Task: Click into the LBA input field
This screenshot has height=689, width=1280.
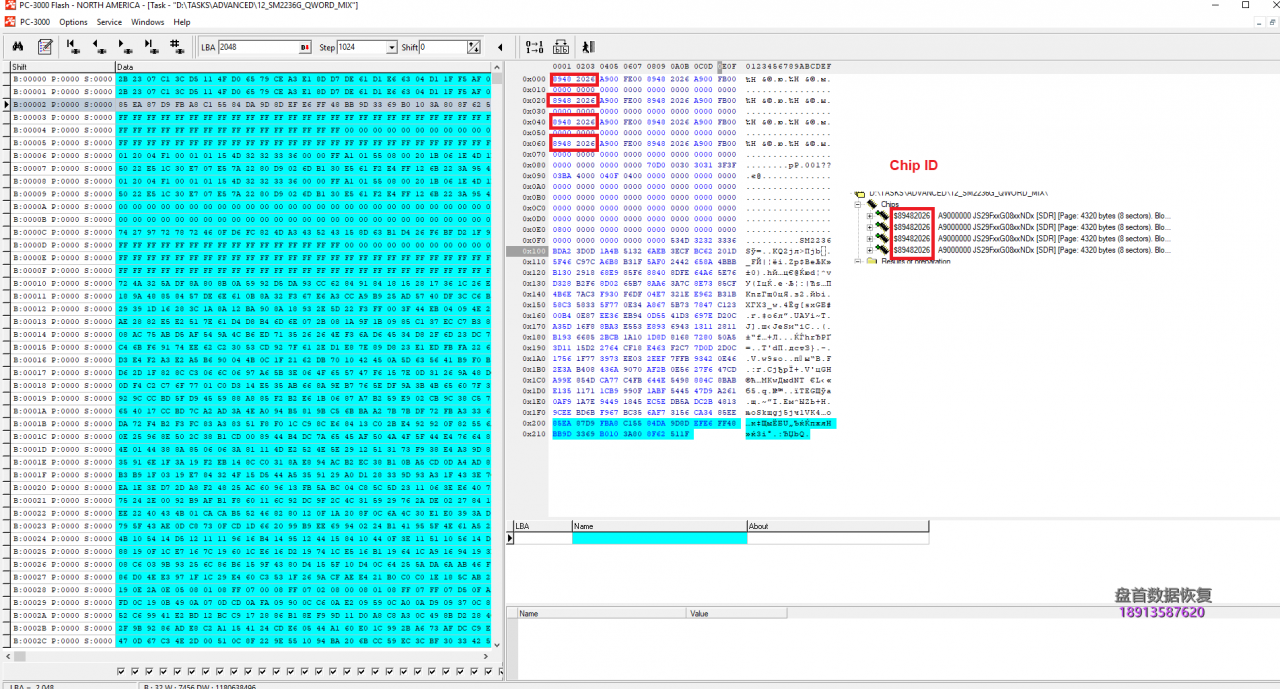Action: (x=256, y=47)
